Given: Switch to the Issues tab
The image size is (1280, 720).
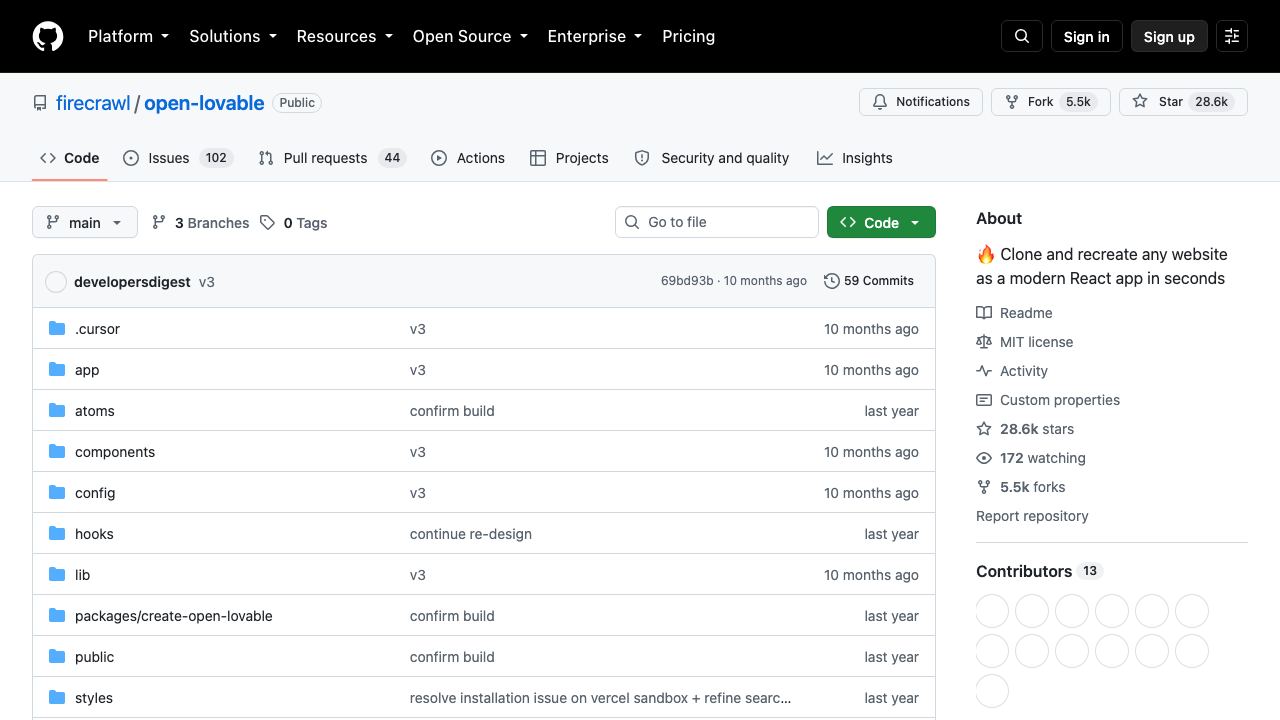Looking at the screenshot, I should 178,158.
